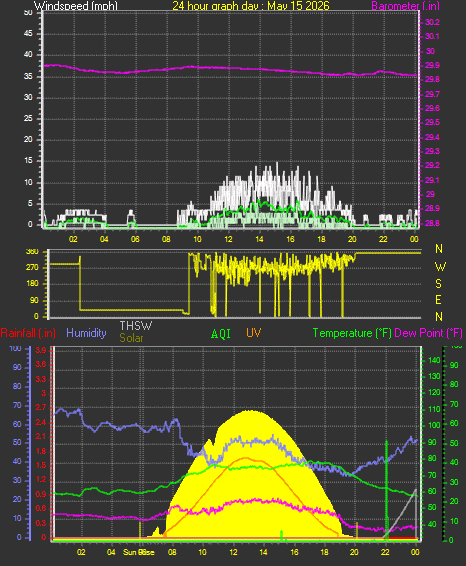Image resolution: width=466 pixels, height=566 pixels.
Task: Click the '3.9' rainfall axis value
Action: 41,351
